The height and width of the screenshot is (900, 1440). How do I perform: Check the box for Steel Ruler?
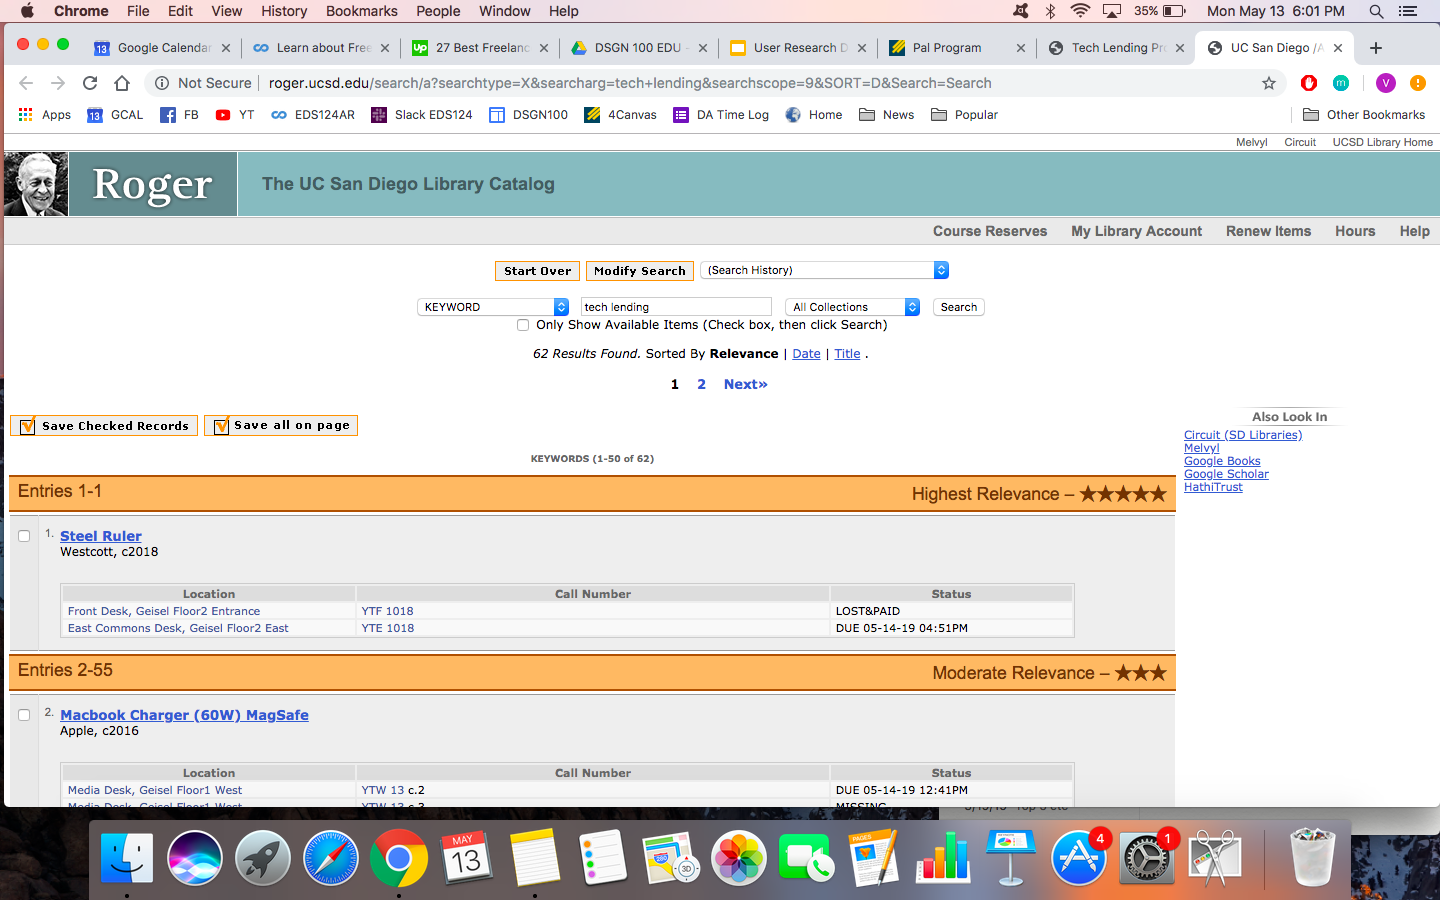[x=24, y=536]
